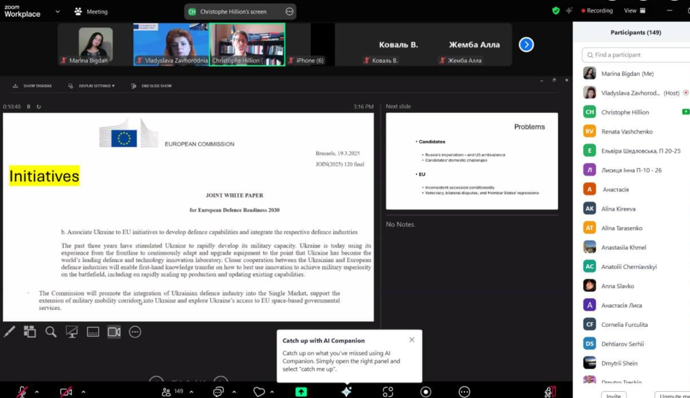This screenshot has width=690, height=398.
Task: Click the next slide Problems thumbnail
Action: 472,161
